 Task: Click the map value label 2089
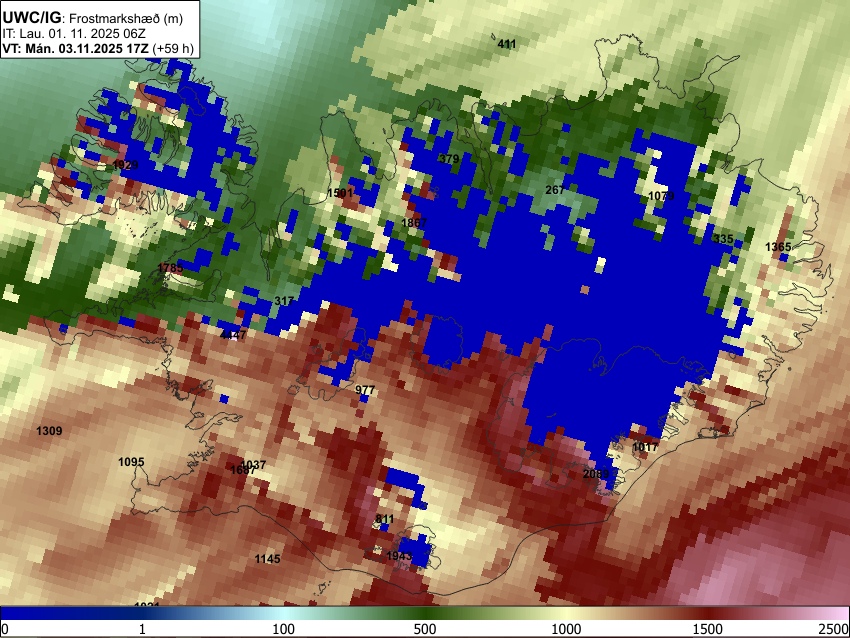pos(596,474)
